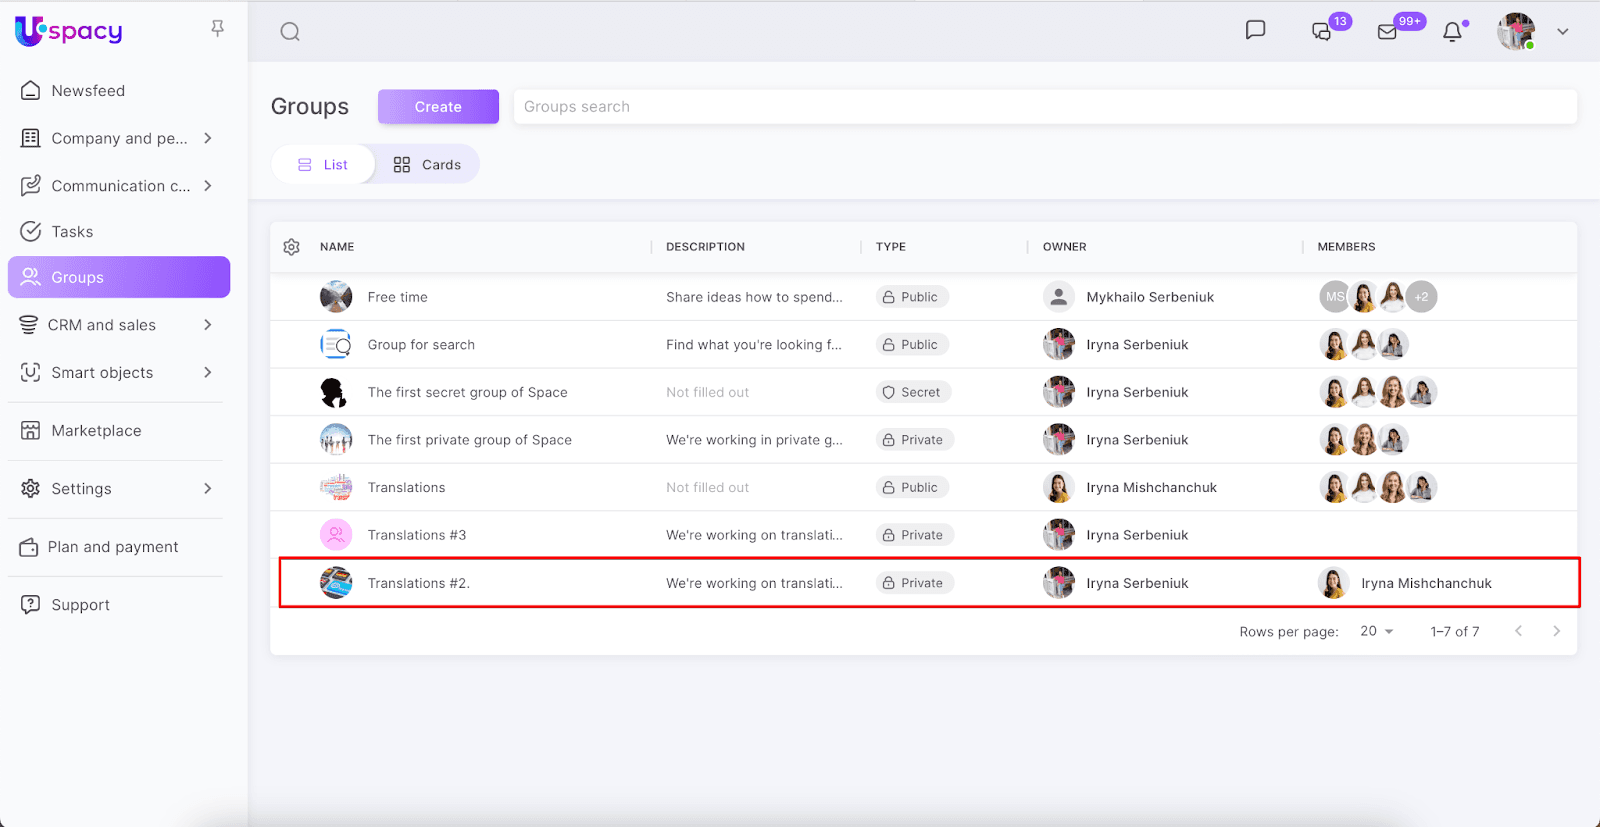Open the rows per page dropdown
This screenshot has width=1600, height=827.
(x=1377, y=631)
